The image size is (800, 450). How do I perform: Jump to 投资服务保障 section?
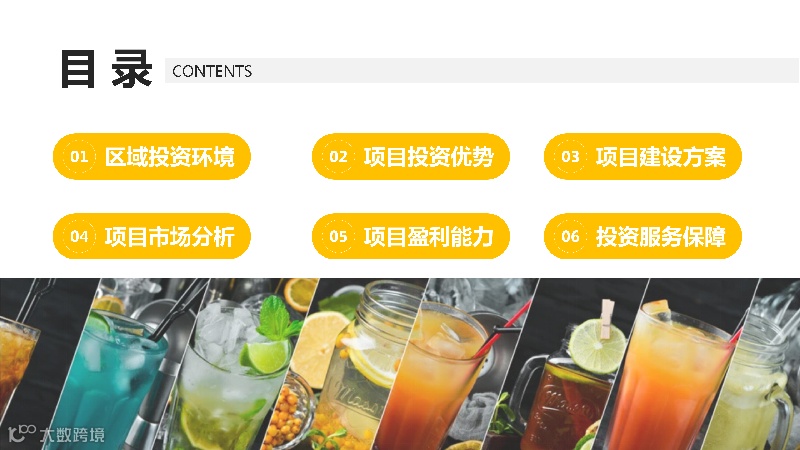[x=643, y=236]
